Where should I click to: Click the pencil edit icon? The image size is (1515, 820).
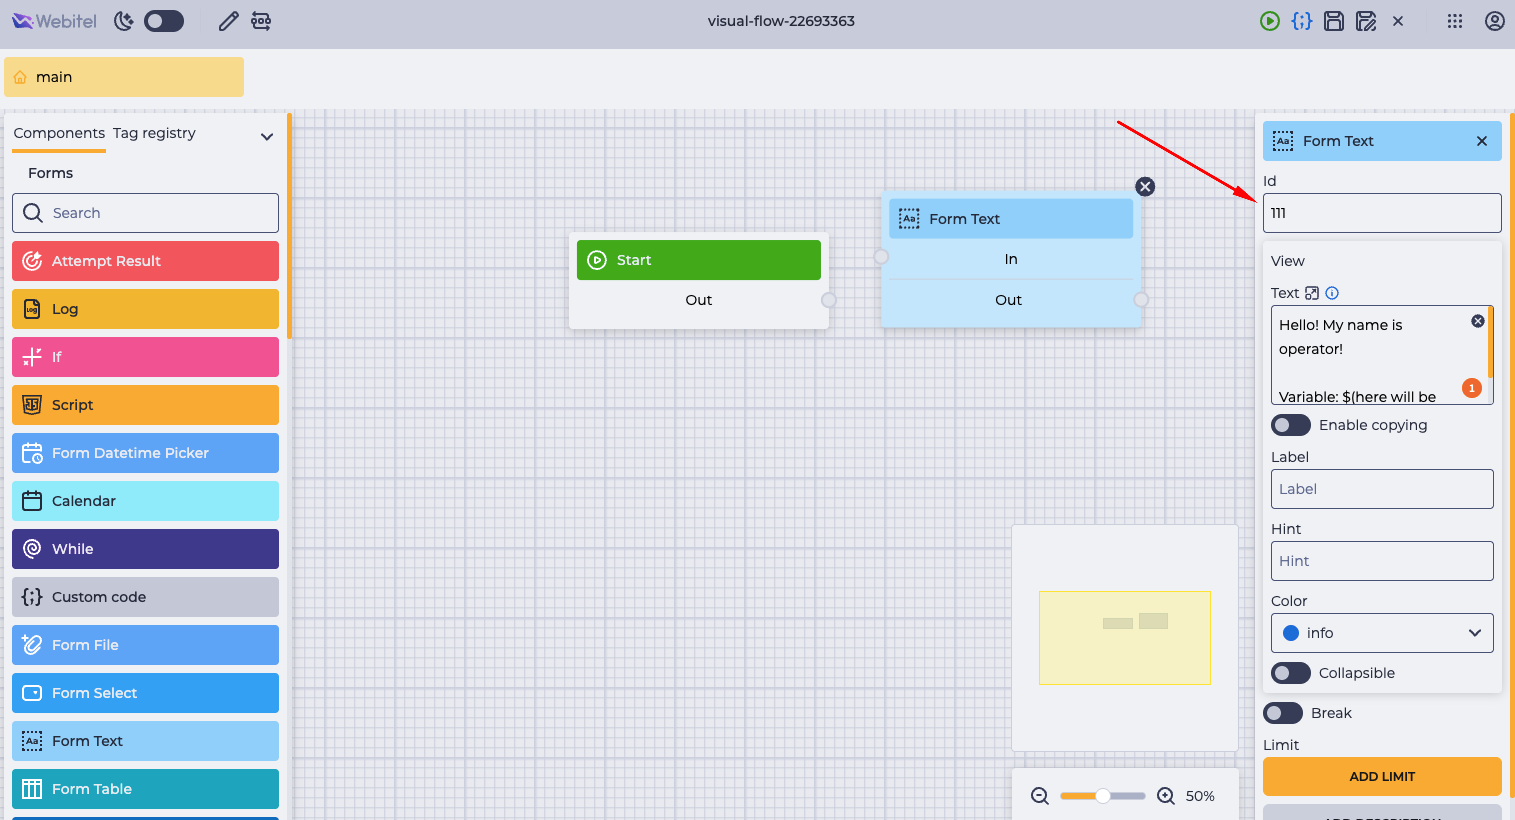click(229, 21)
